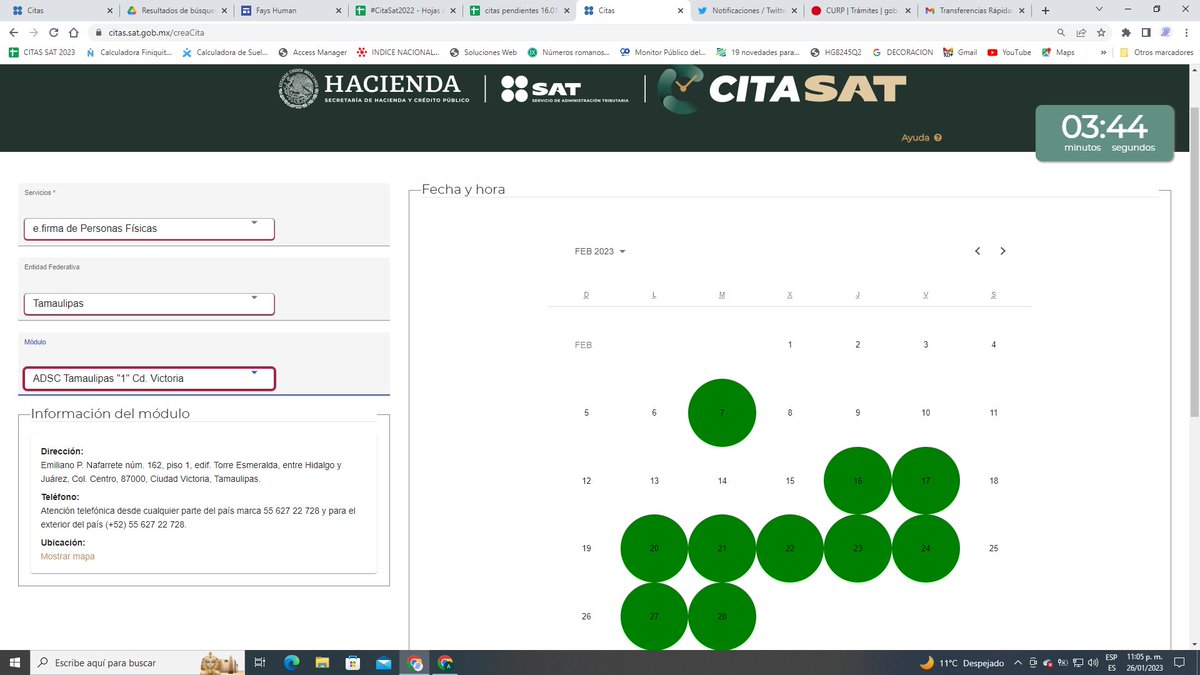Select available day 22 on the calendar
Viewport: 1200px width, 675px height.
[x=790, y=548]
